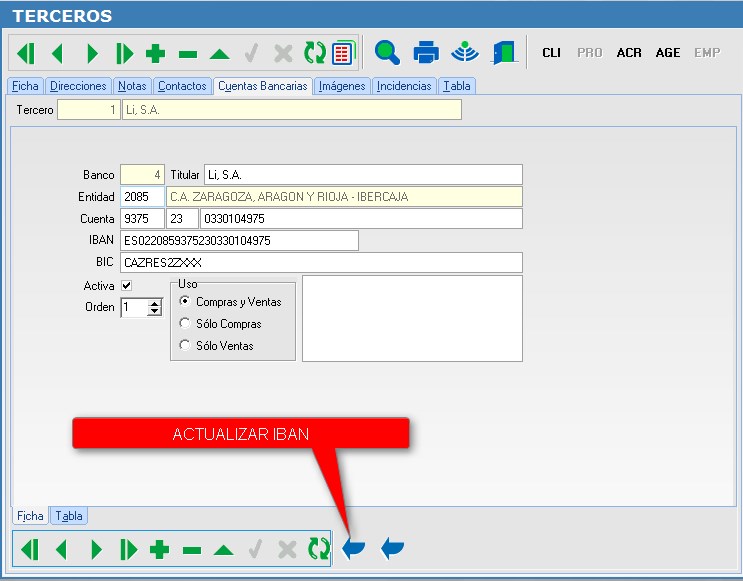Remove bank account with bottom minus icon
This screenshot has width=743, height=581.
pyautogui.click(x=191, y=551)
